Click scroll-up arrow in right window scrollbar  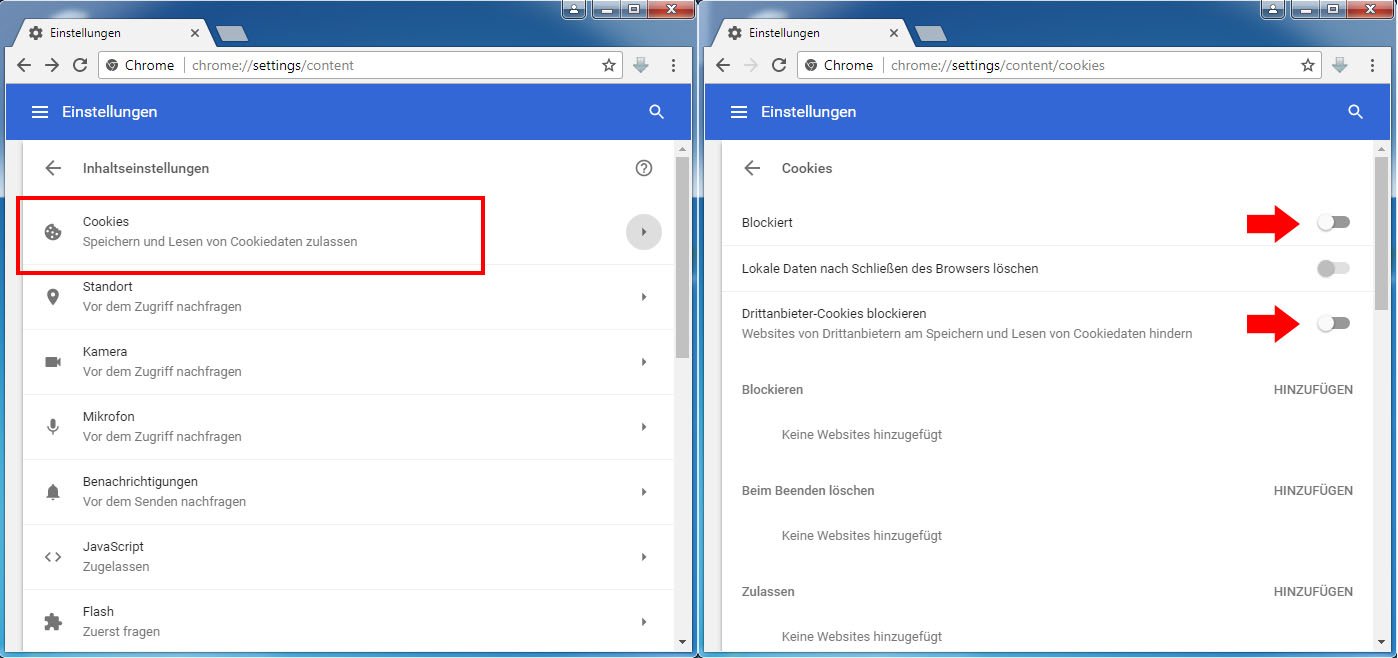click(x=1382, y=148)
